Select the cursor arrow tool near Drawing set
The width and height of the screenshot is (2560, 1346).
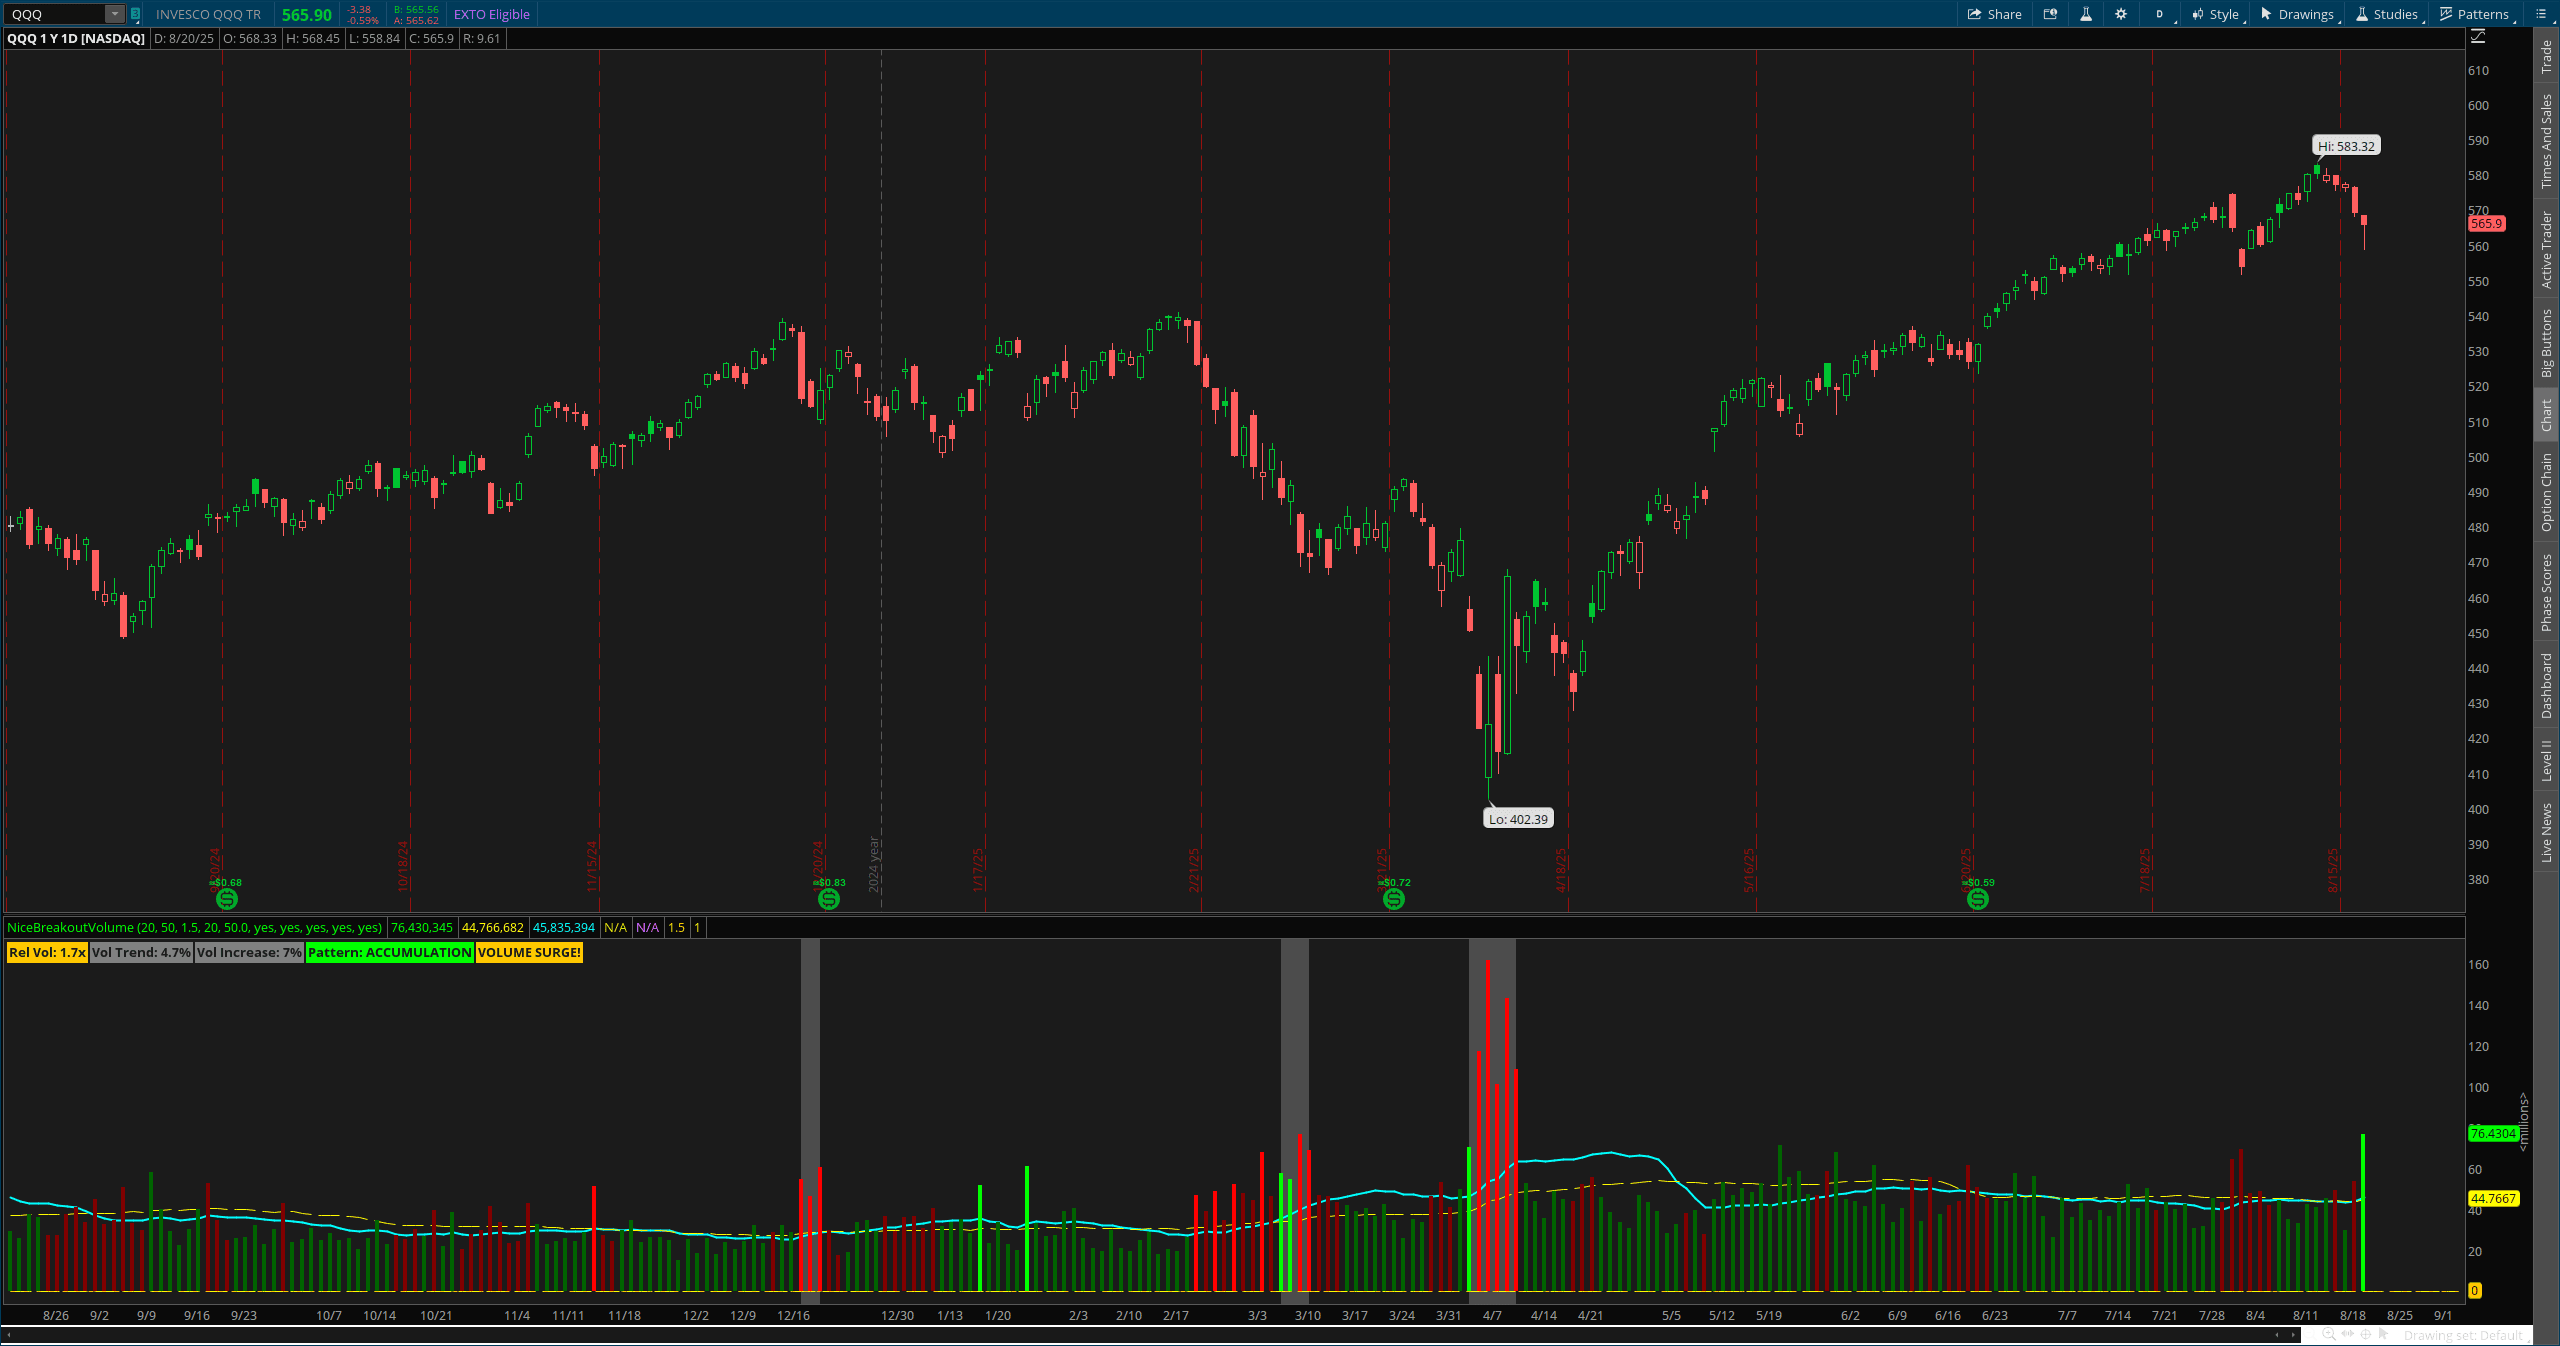click(2386, 1335)
